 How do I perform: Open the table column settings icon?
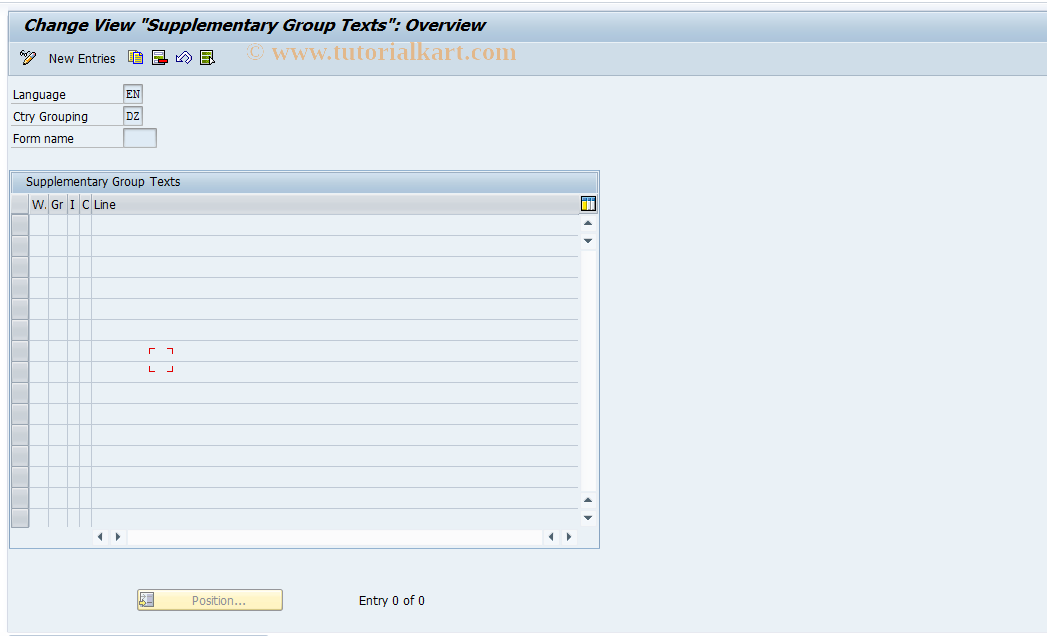[588, 204]
